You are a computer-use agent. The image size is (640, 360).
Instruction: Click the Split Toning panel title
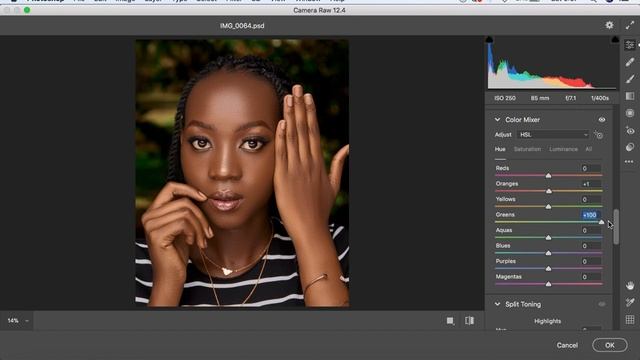coord(523,304)
